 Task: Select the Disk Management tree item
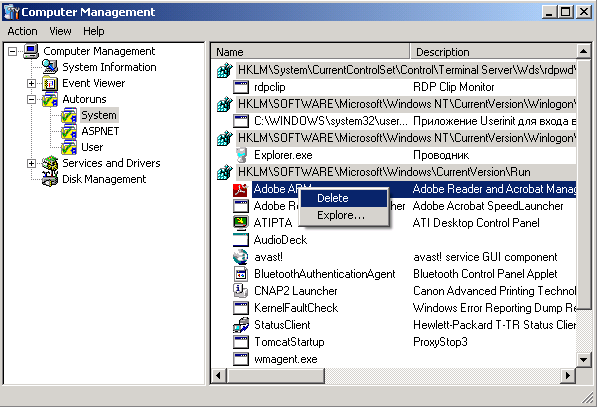pos(104,179)
